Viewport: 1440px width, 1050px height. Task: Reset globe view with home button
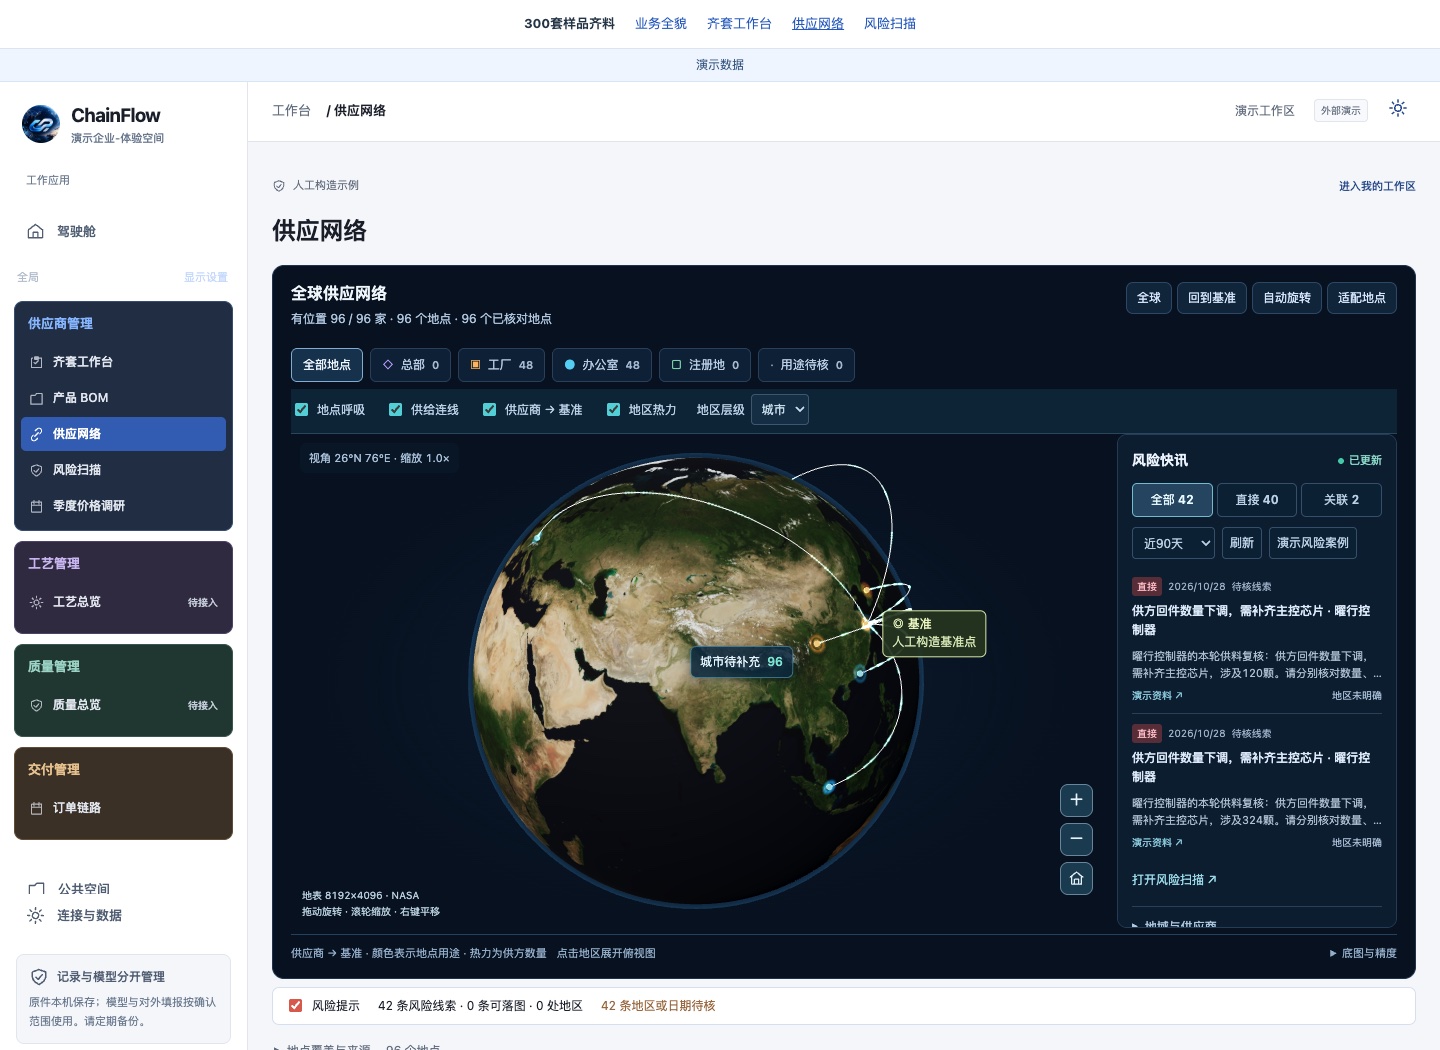(x=1076, y=878)
